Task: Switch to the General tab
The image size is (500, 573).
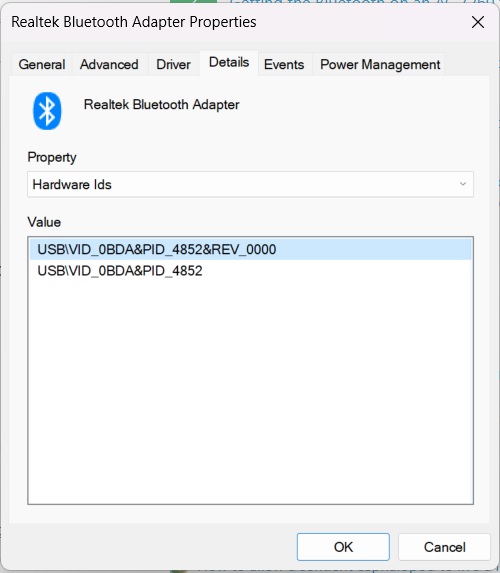Action: coord(42,65)
